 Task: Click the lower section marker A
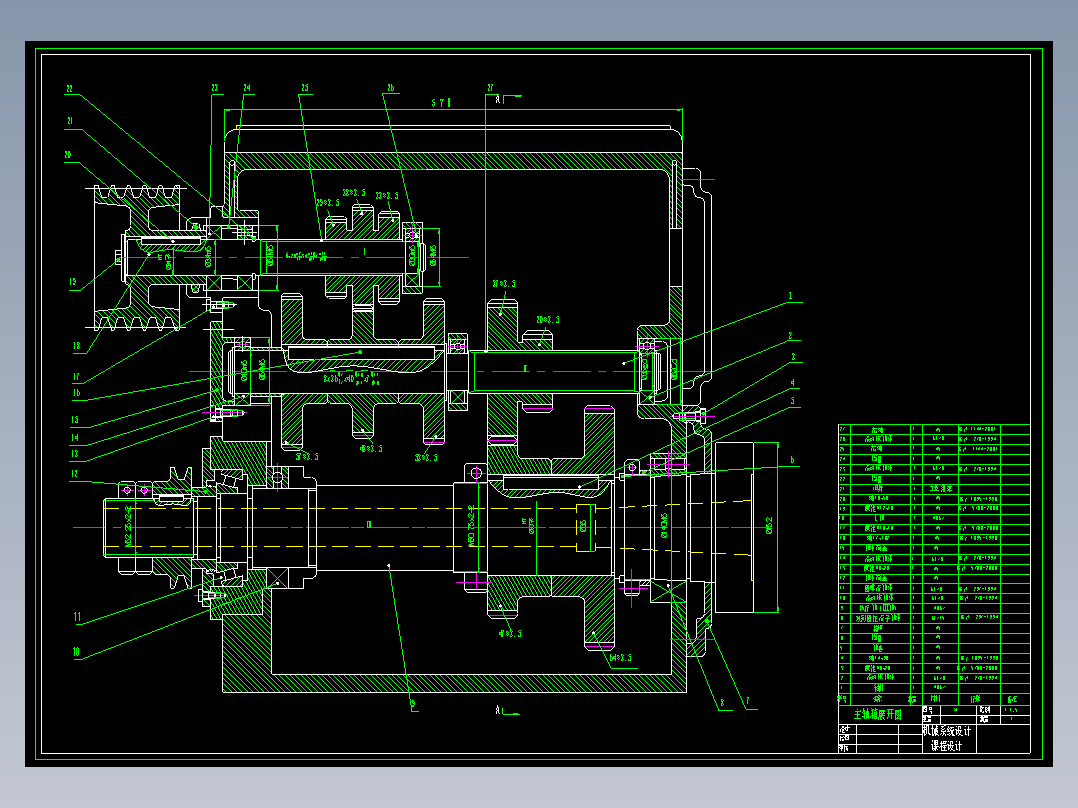[x=498, y=710]
